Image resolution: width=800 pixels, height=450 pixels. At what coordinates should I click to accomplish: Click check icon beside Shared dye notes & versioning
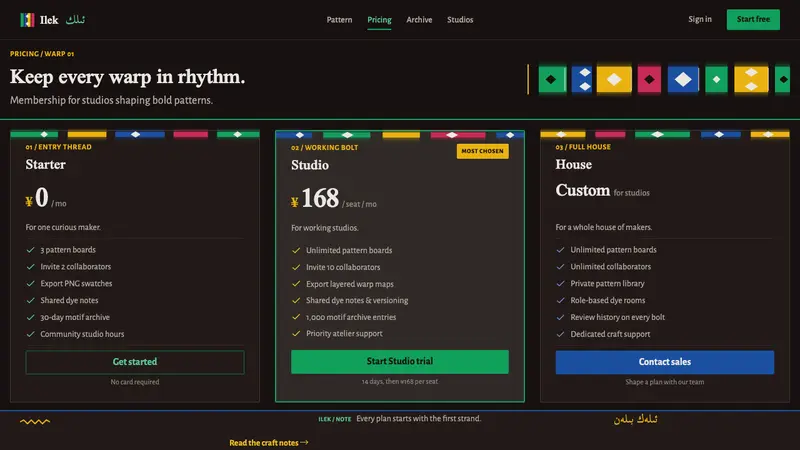[x=296, y=301]
